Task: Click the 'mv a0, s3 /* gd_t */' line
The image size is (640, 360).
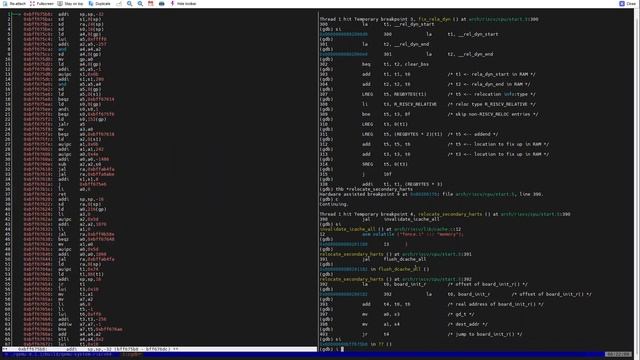Action: (397, 314)
